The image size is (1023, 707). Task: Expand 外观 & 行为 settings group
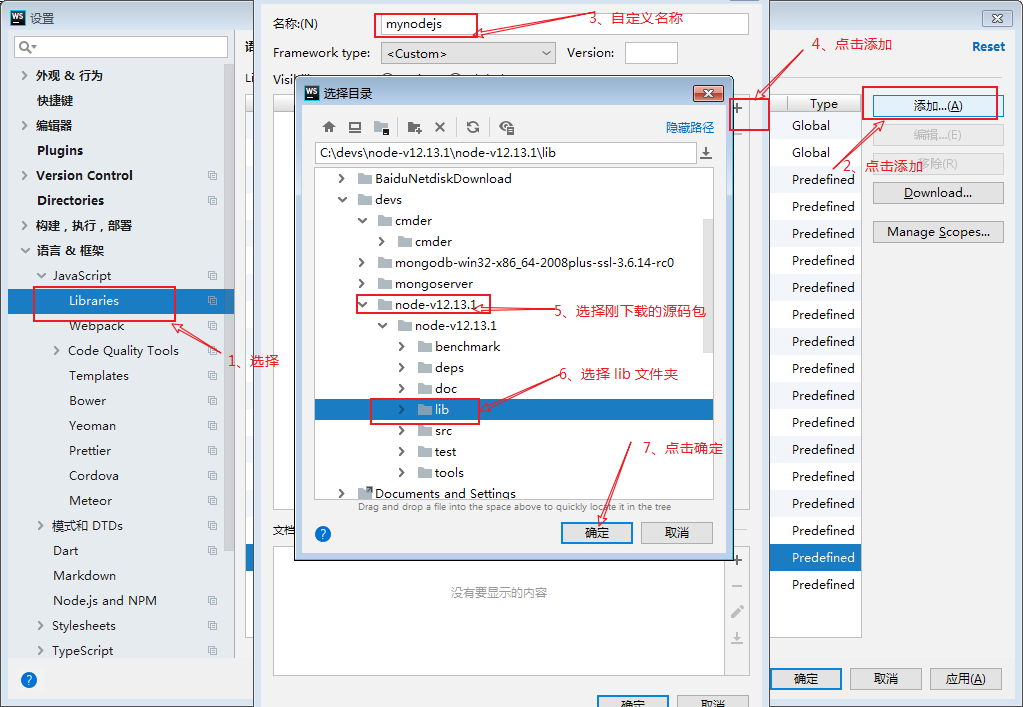tap(25, 75)
